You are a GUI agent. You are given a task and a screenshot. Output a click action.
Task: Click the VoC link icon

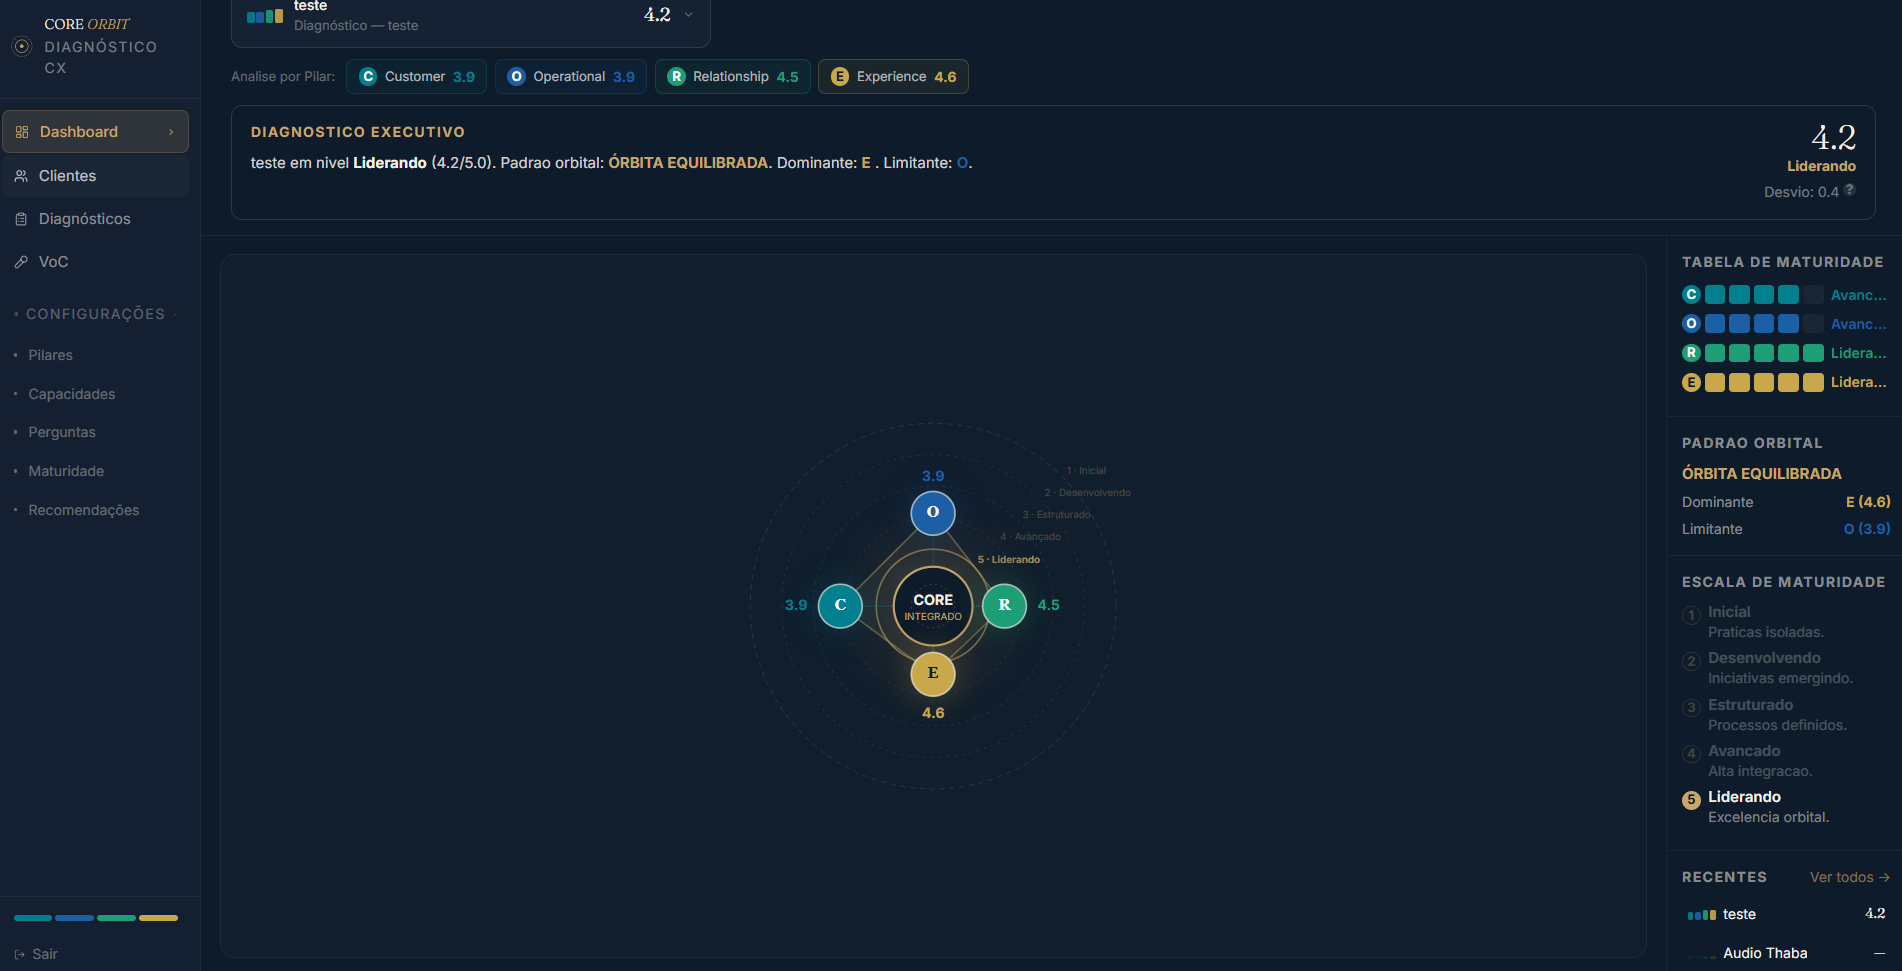point(21,262)
